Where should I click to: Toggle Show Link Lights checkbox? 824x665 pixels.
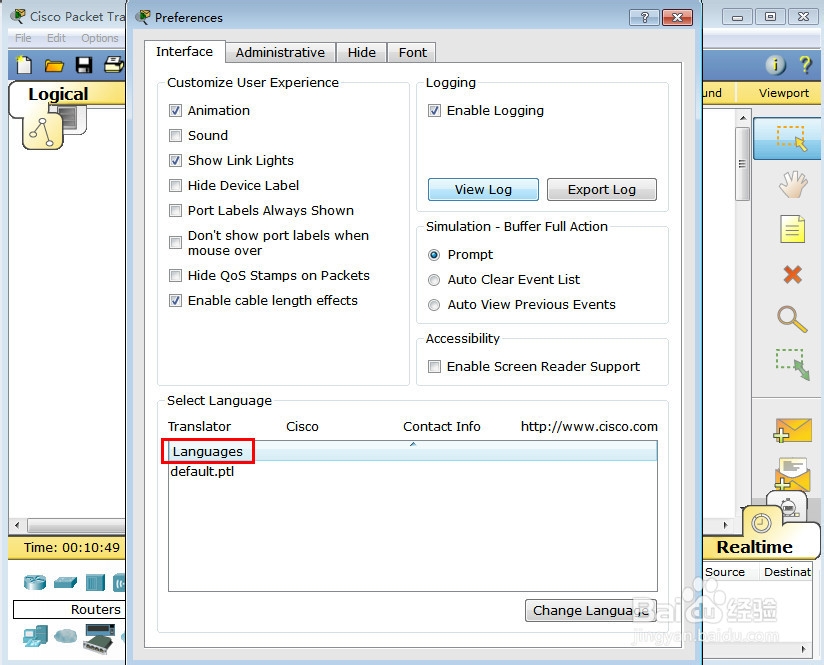click(175, 160)
